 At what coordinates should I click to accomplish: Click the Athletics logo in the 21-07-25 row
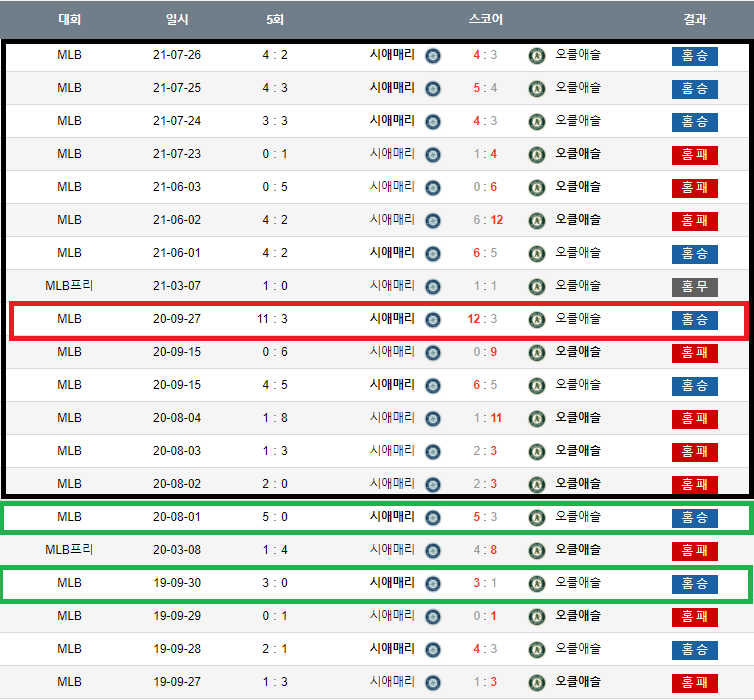tap(537, 89)
